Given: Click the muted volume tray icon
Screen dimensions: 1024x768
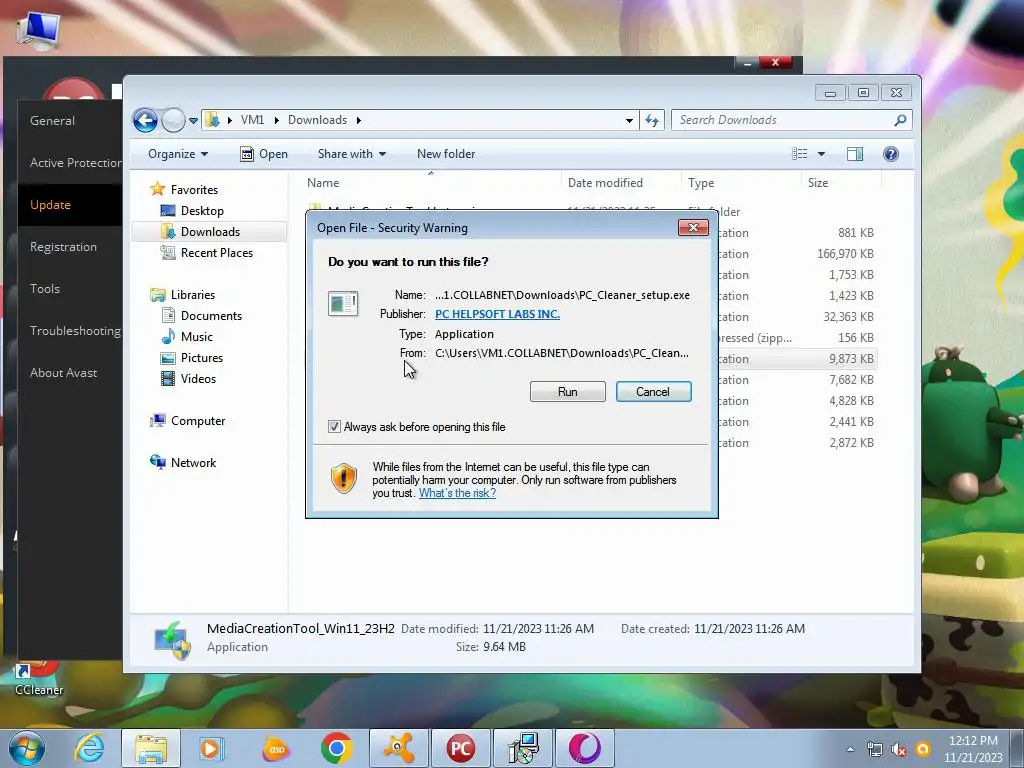Looking at the screenshot, I should (x=899, y=750).
